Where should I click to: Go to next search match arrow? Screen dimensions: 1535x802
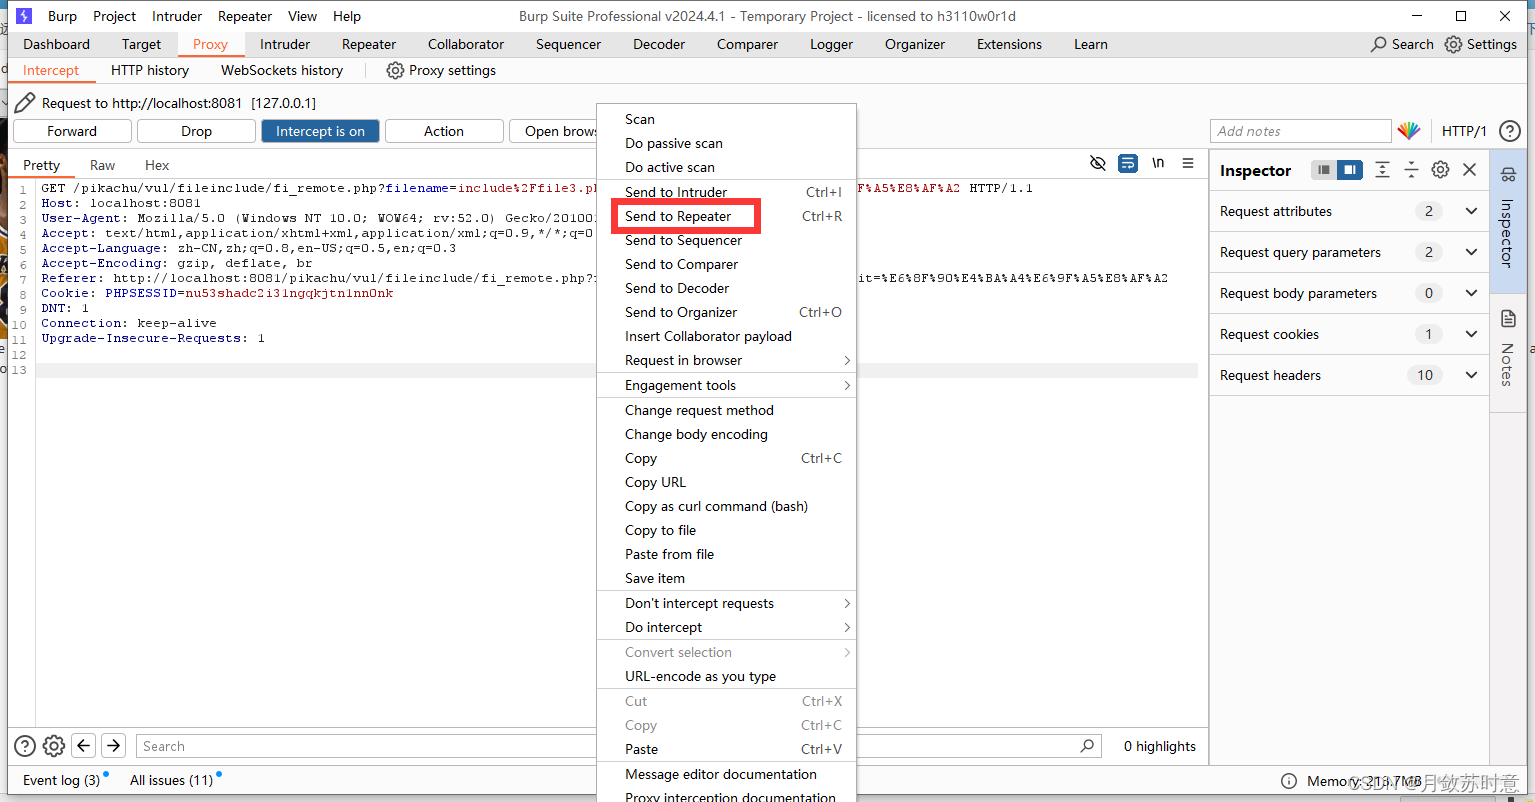114,746
